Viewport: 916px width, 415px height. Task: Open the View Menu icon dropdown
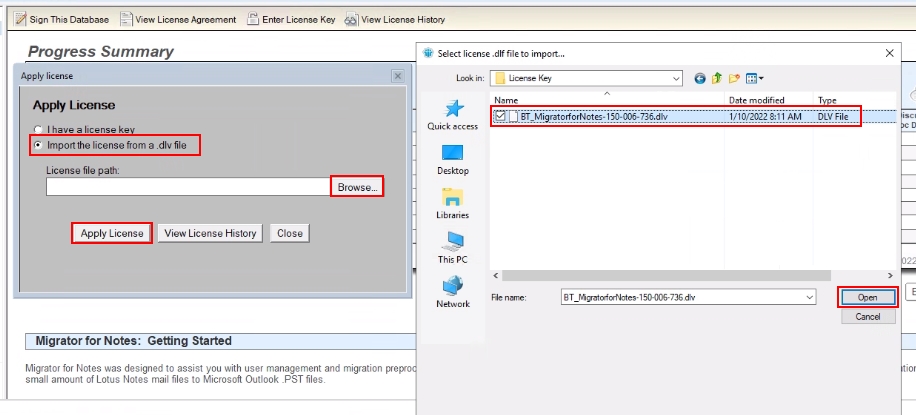[x=755, y=78]
